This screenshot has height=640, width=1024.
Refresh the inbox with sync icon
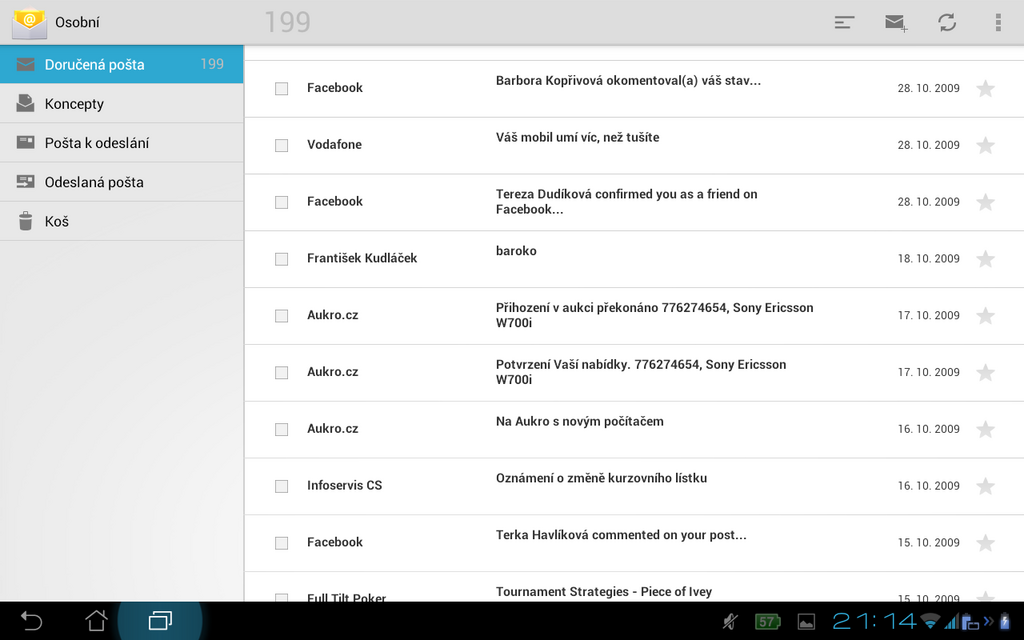coord(947,23)
